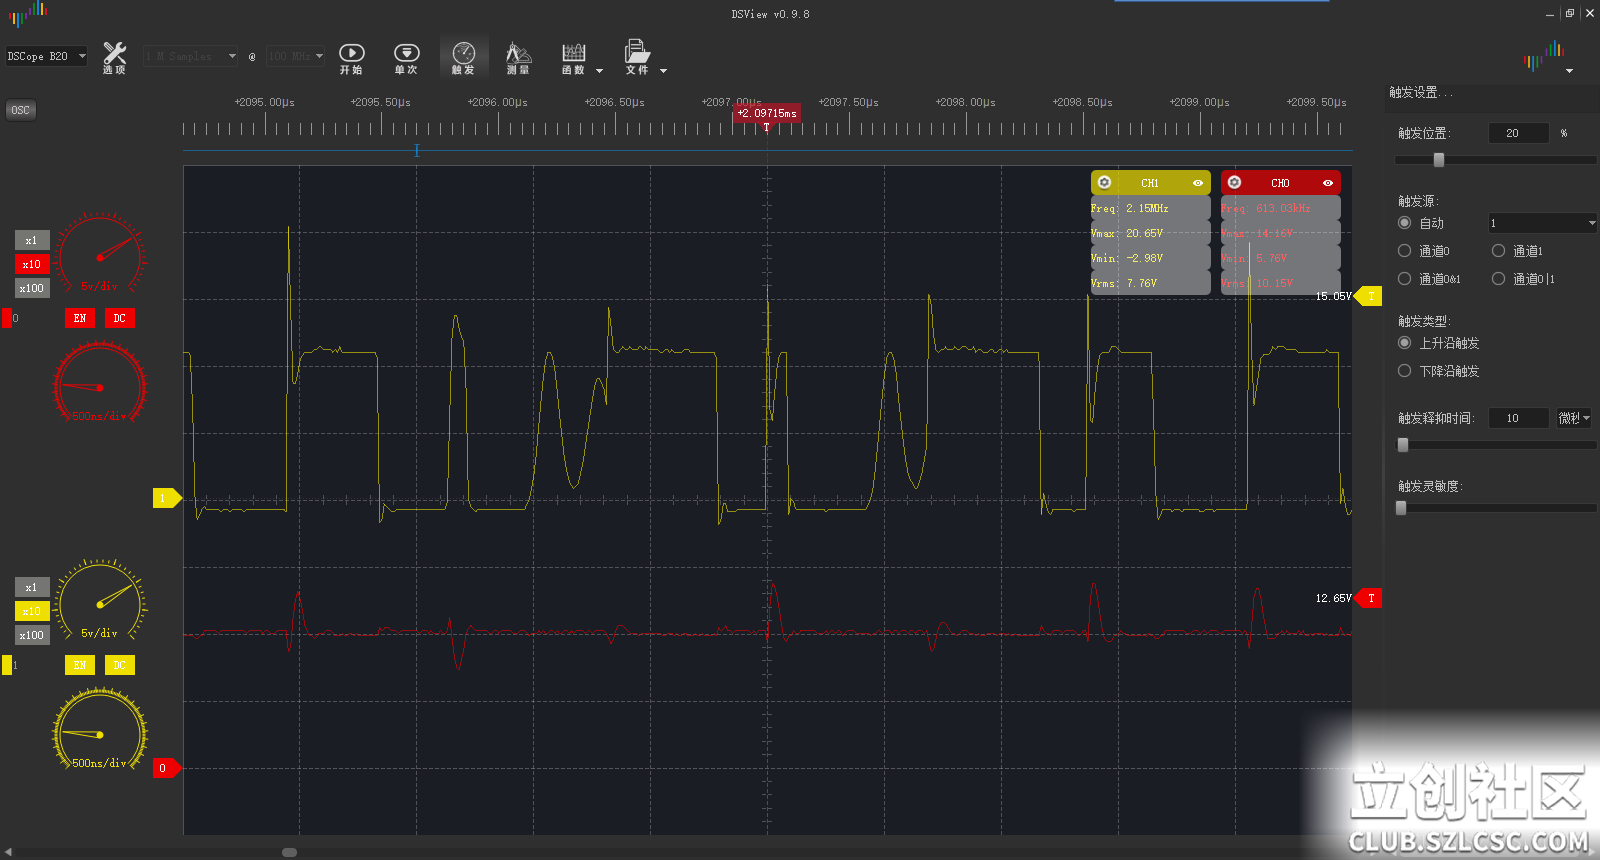Viewport: 1600px width, 860px height.
Task: Click the yellow 15.05V trigger level marker
Action: [1368, 296]
